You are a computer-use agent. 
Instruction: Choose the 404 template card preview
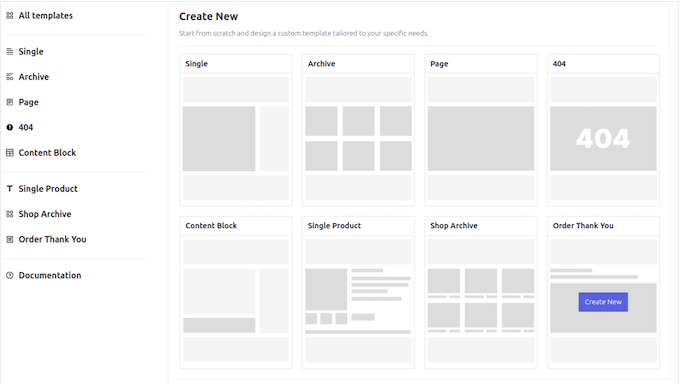[x=603, y=138]
